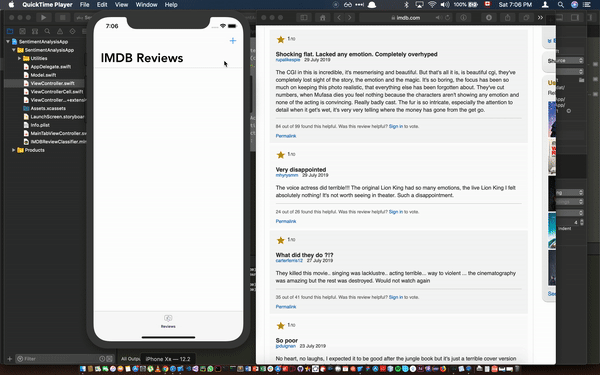Collapse SentimentAnalysisApp project root
Image resolution: width=600 pixels, height=375 pixels.
pos(8,42)
